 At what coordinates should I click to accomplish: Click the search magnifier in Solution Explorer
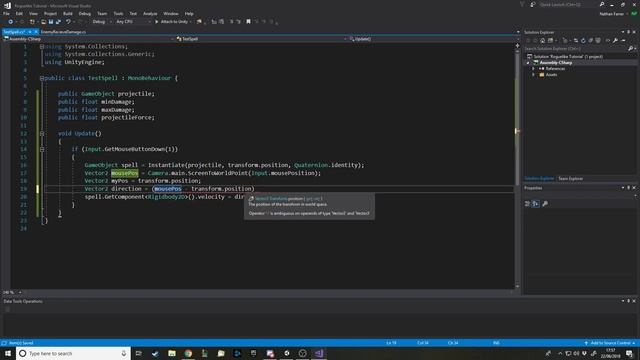click(x=630, y=49)
